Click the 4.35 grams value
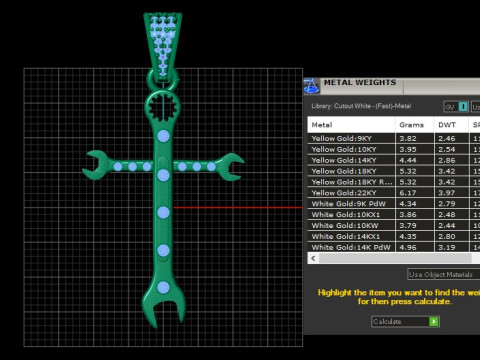 408,237
